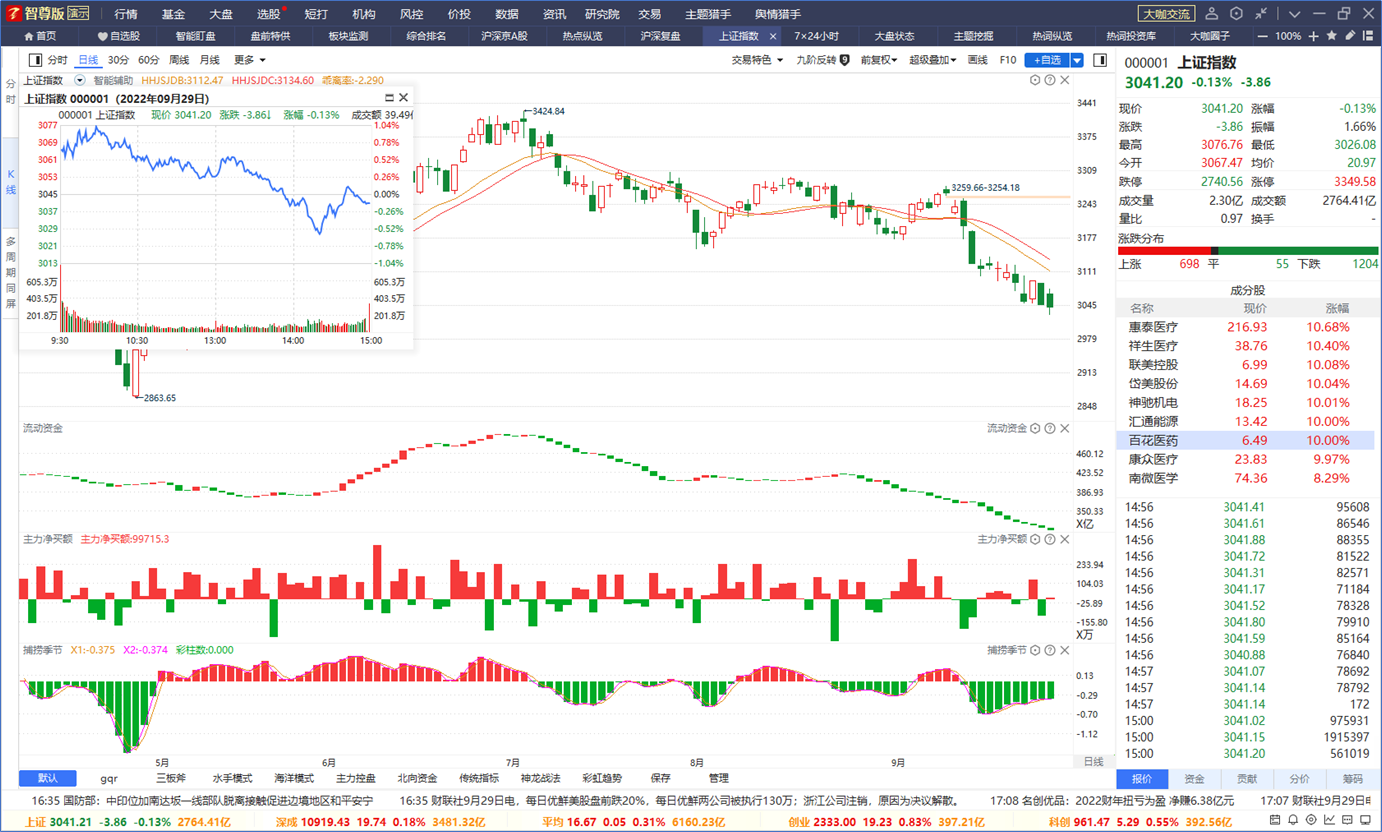Close the 上证指数 tab with its X
1382x832 pixels.
[x=773, y=36]
